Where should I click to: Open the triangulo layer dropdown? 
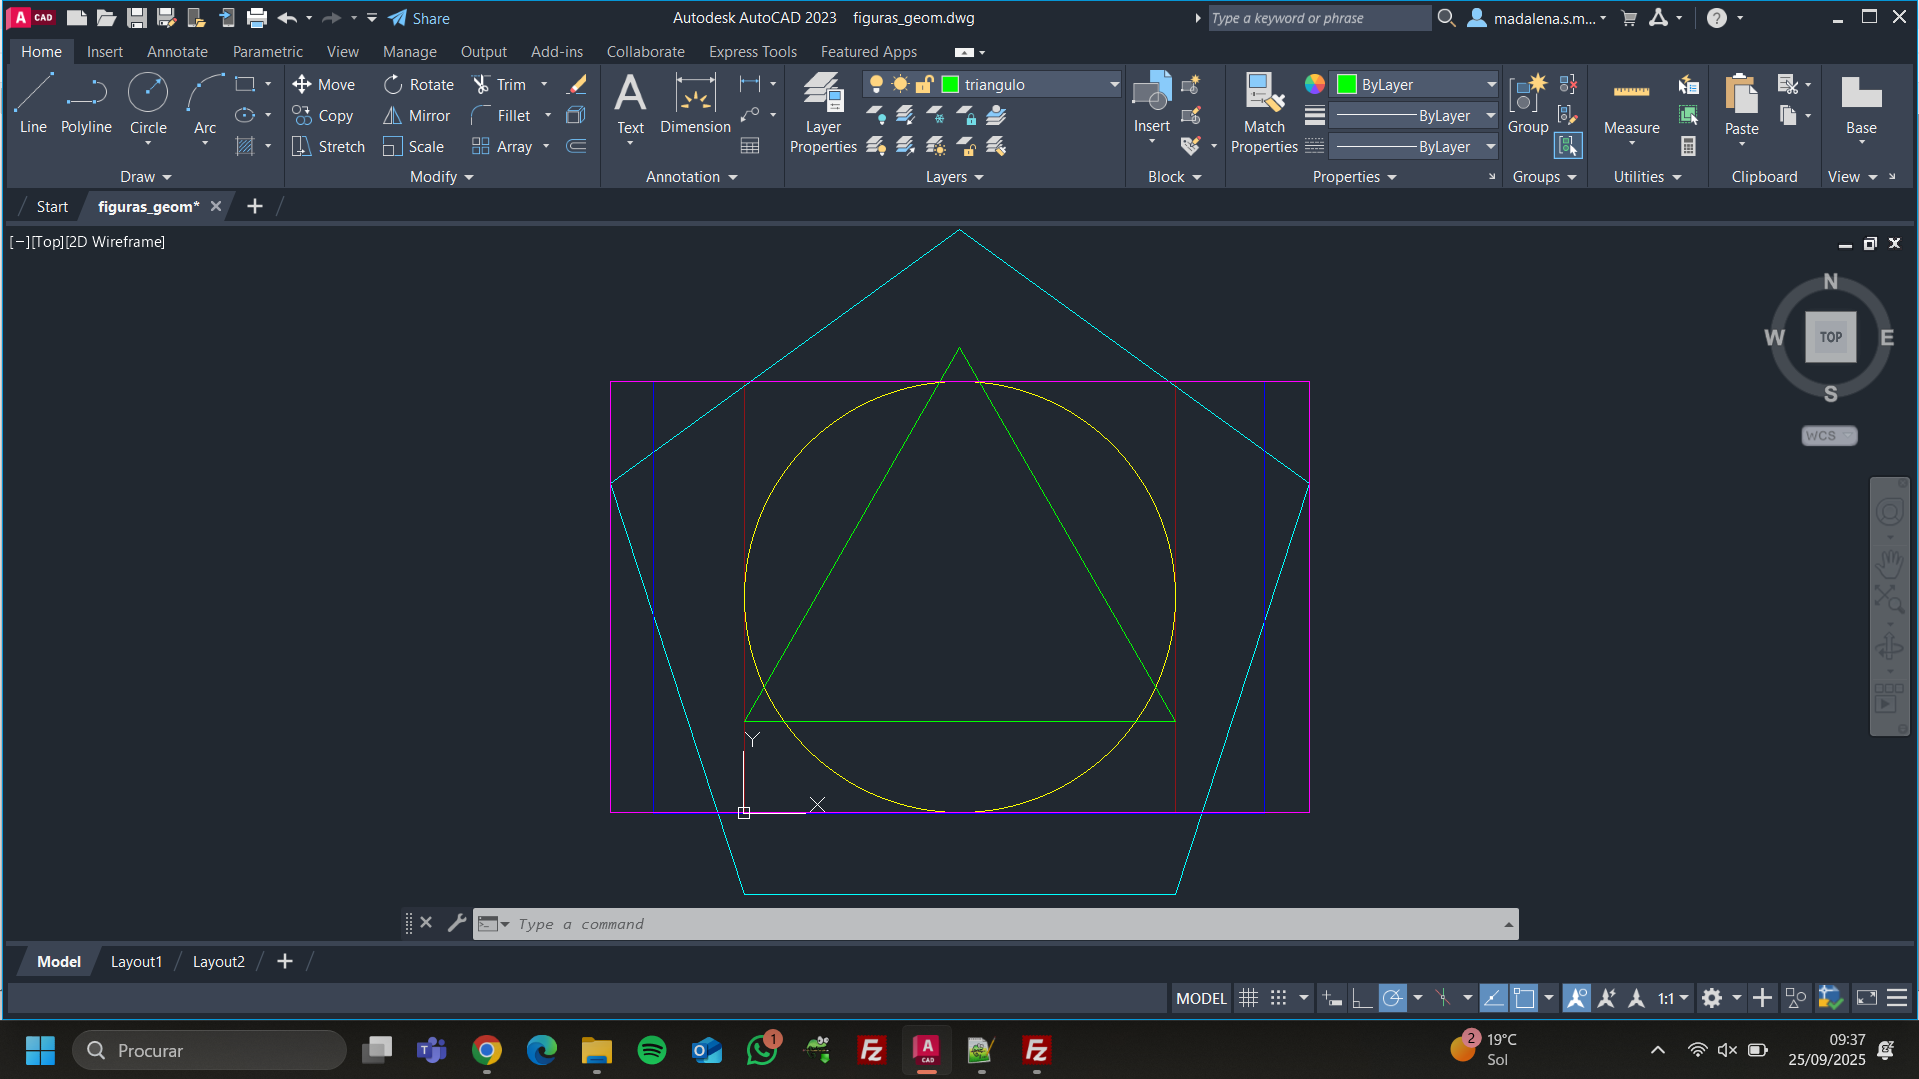tap(1114, 85)
